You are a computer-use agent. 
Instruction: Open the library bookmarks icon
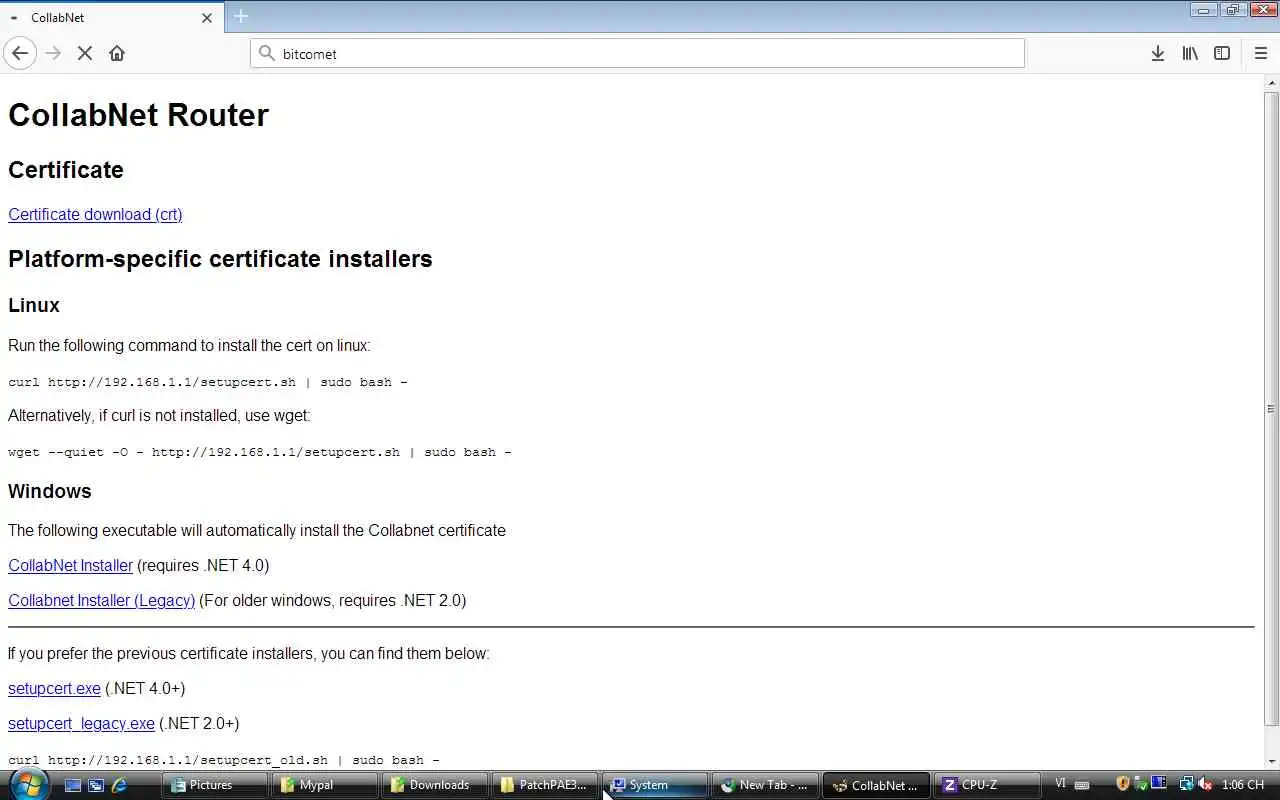[1190, 53]
